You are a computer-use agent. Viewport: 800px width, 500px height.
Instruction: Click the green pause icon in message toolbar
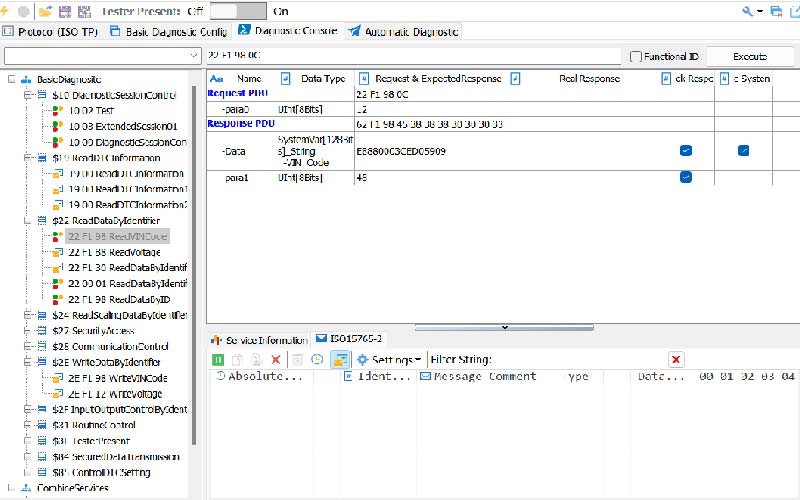tap(218, 359)
